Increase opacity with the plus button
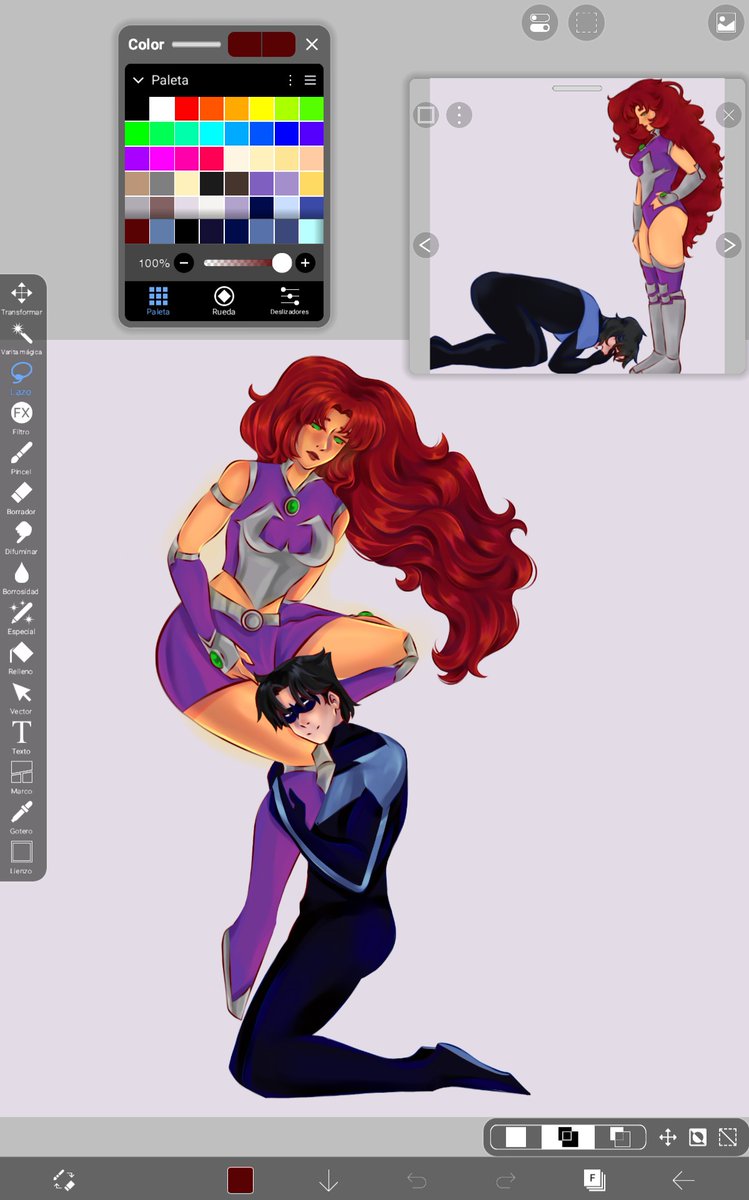Image resolution: width=749 pixels, height=1200 pixels. pos(305,263)
